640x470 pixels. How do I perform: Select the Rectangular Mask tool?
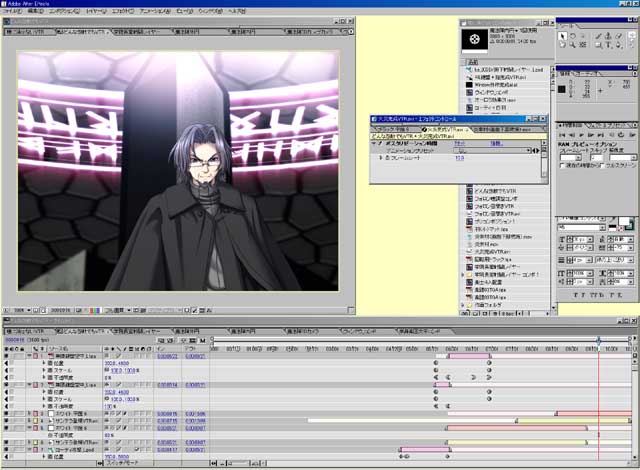tap(598, 45)
